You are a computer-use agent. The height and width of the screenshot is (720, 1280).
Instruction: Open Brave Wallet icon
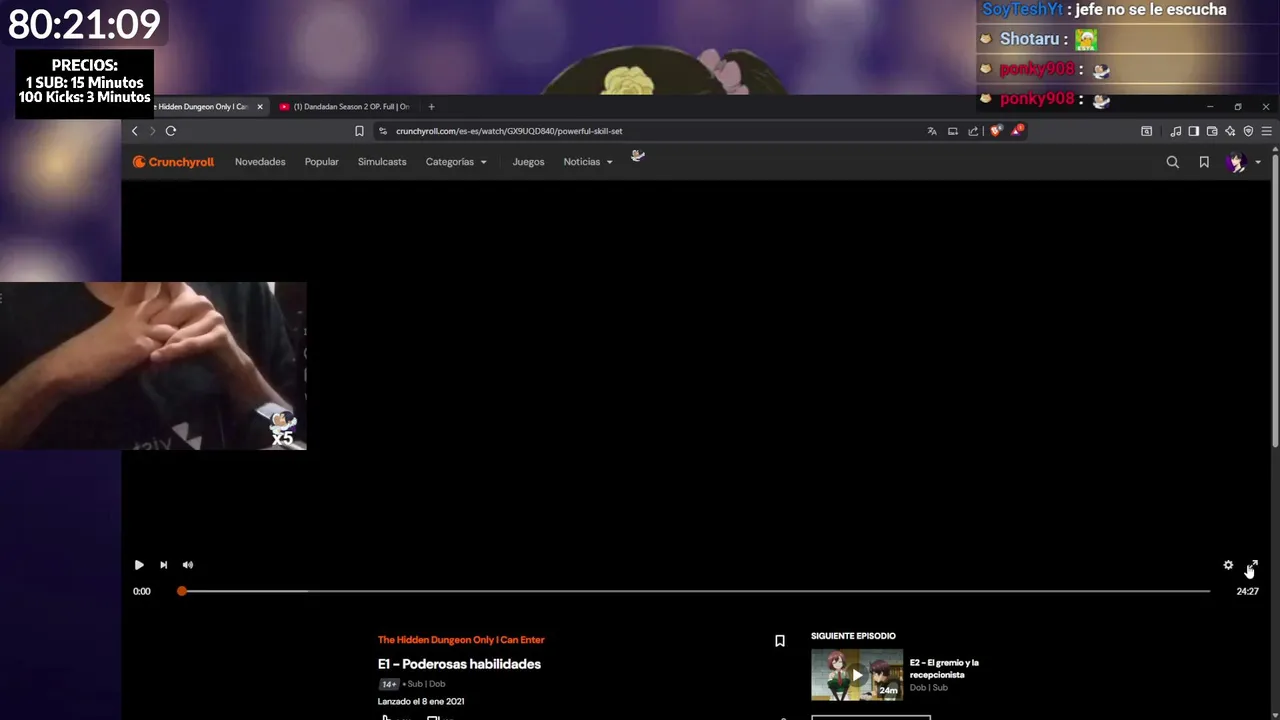click(1212, 131)
